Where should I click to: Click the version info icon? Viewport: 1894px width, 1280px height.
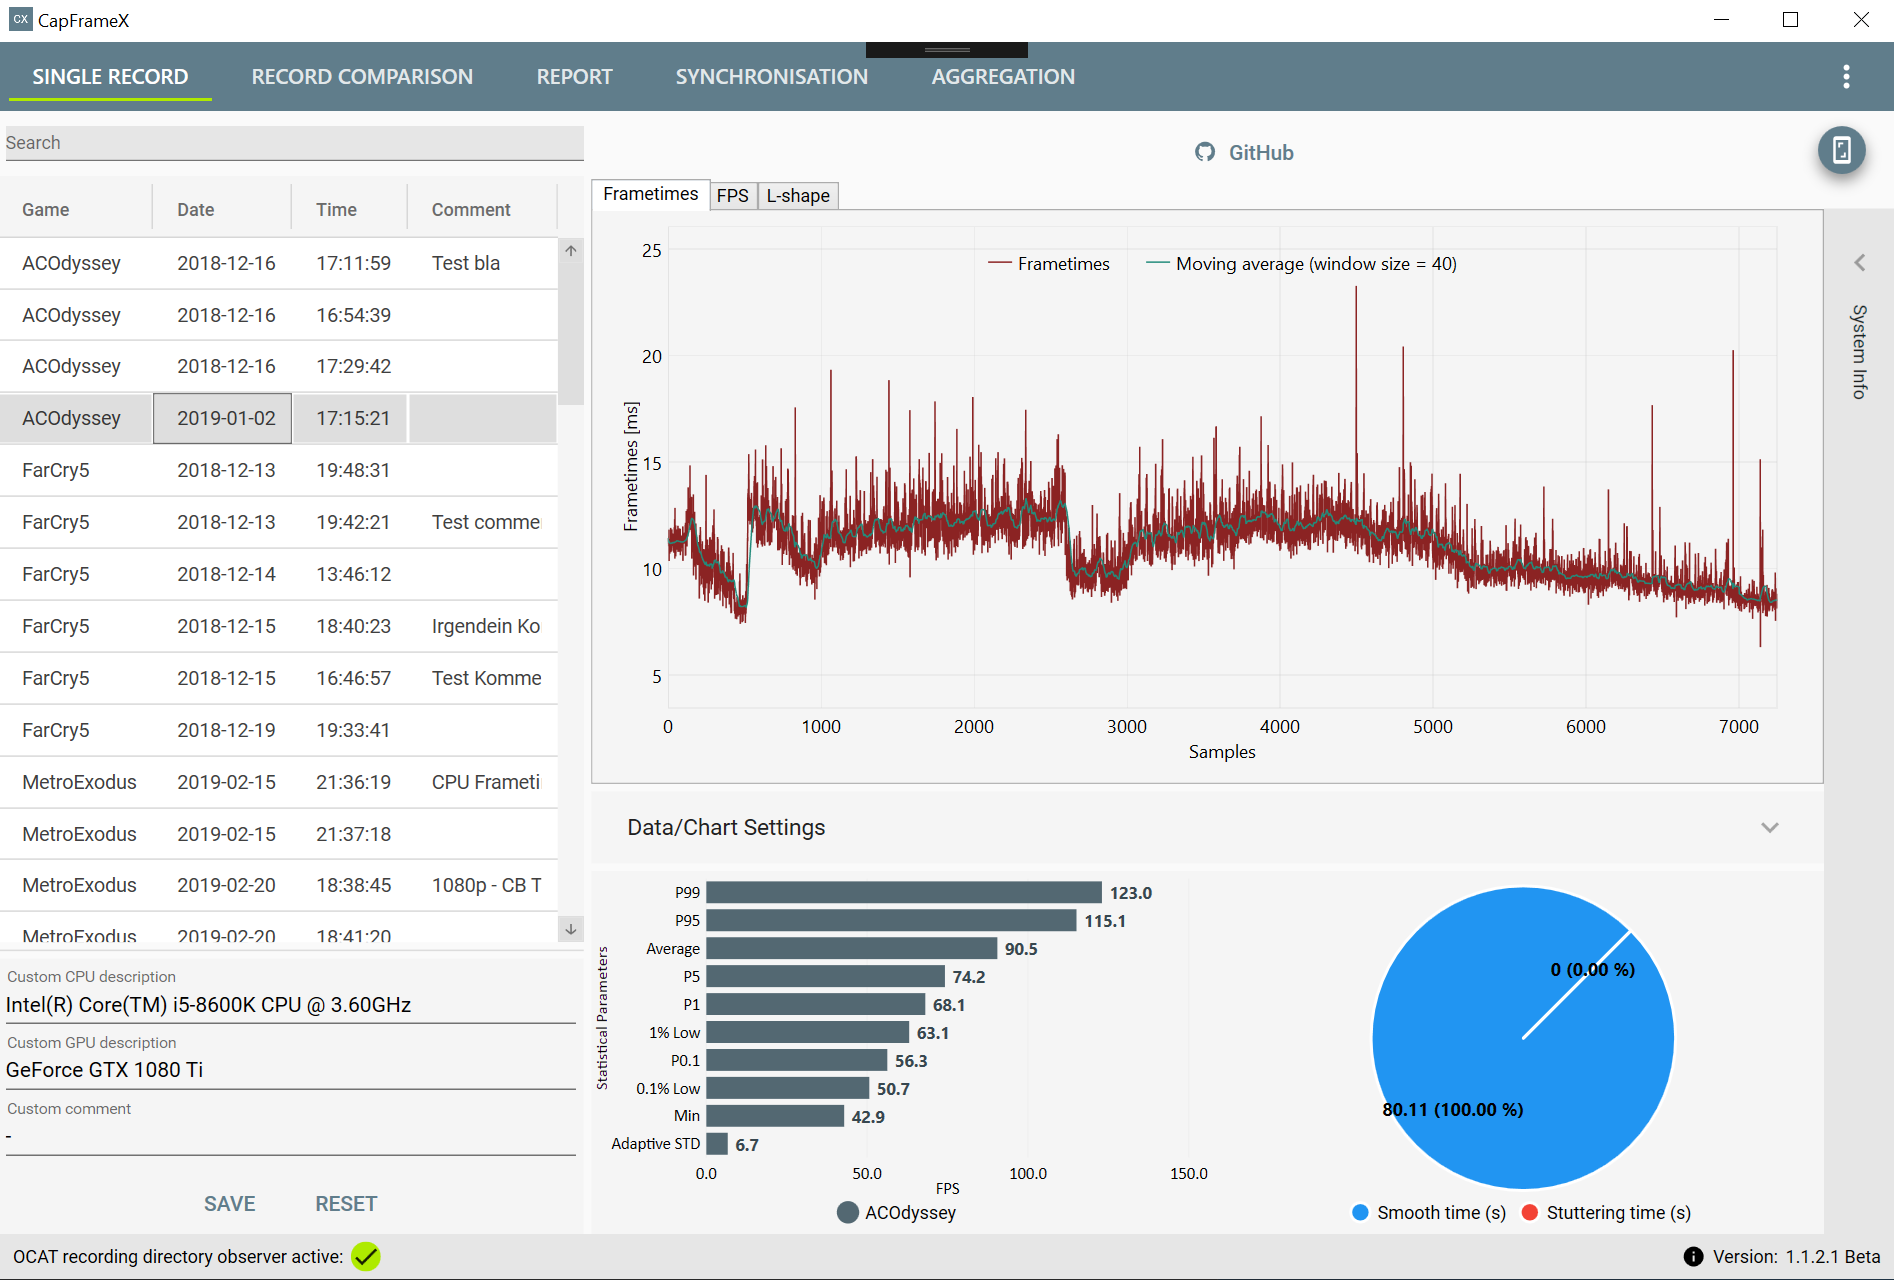click(x=1693, y=1257)
